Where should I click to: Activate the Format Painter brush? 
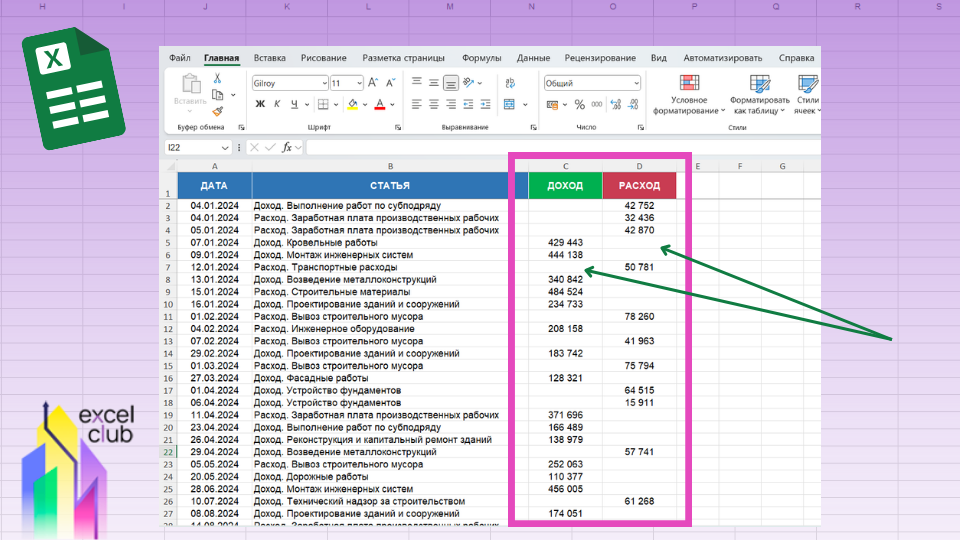[217, 111]
